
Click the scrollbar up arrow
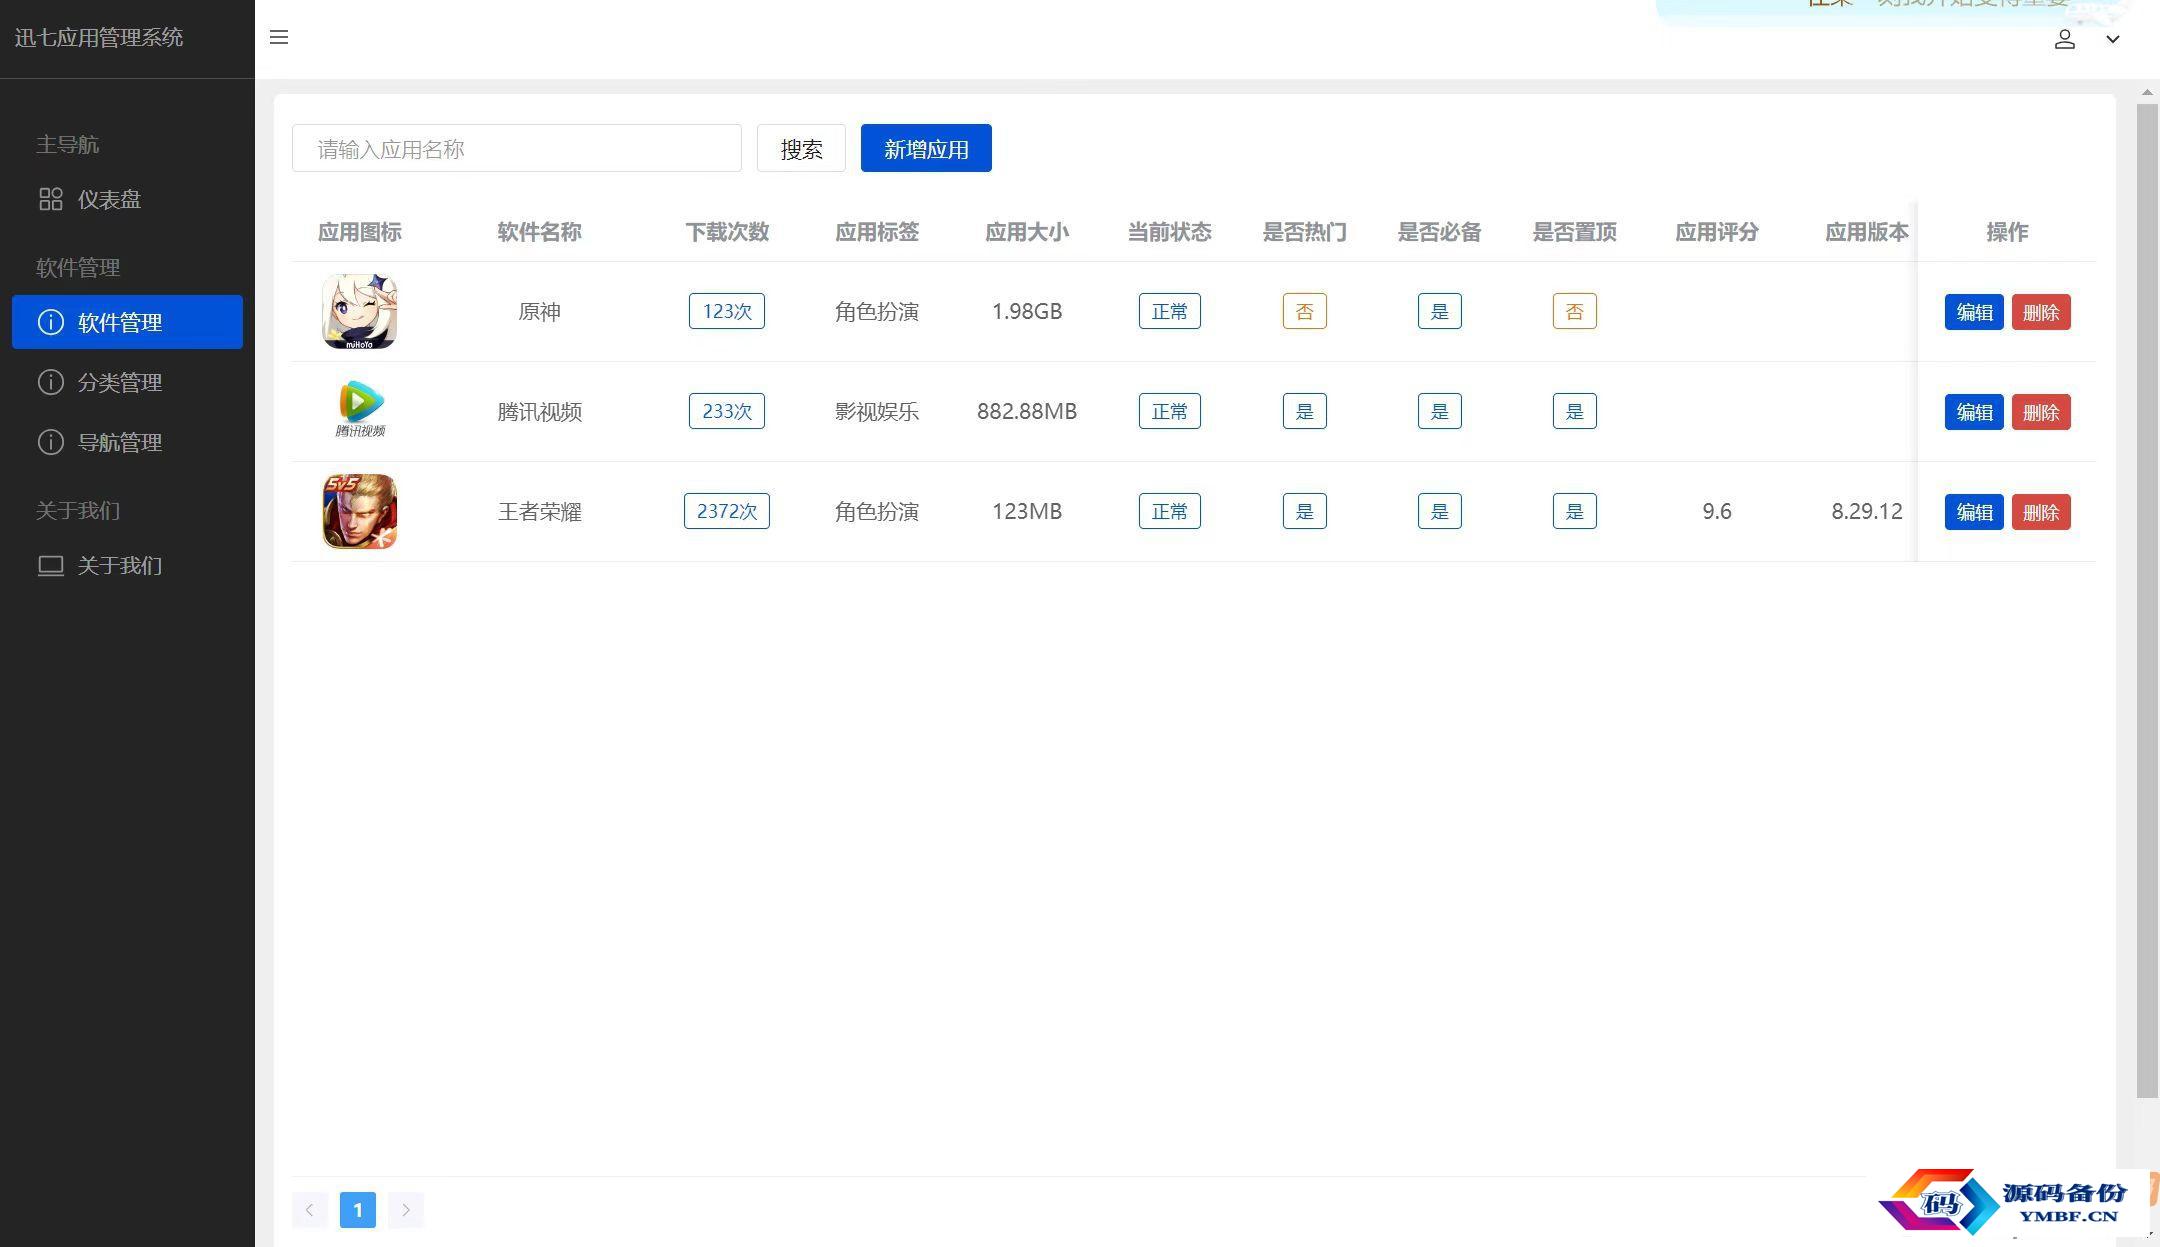2147,92
